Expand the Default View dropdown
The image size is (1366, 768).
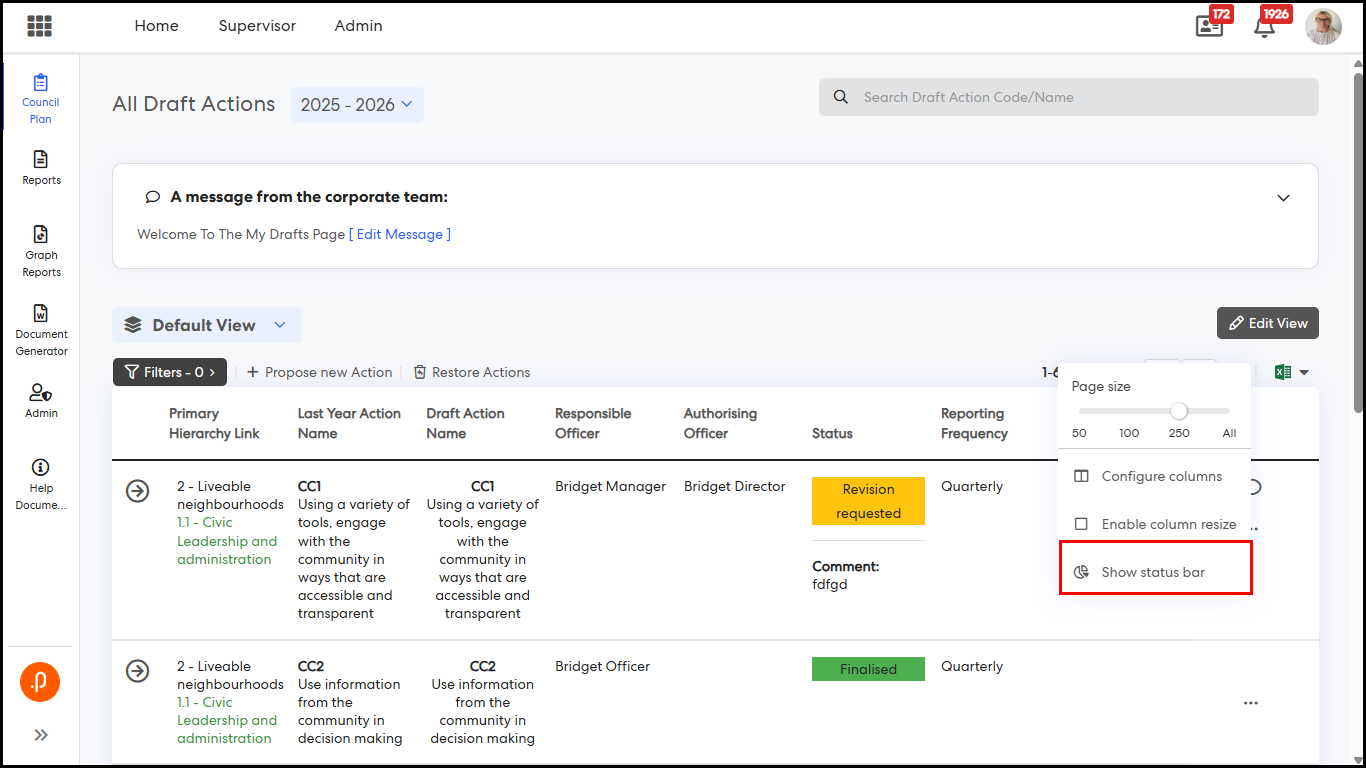[x=280, y=325]
